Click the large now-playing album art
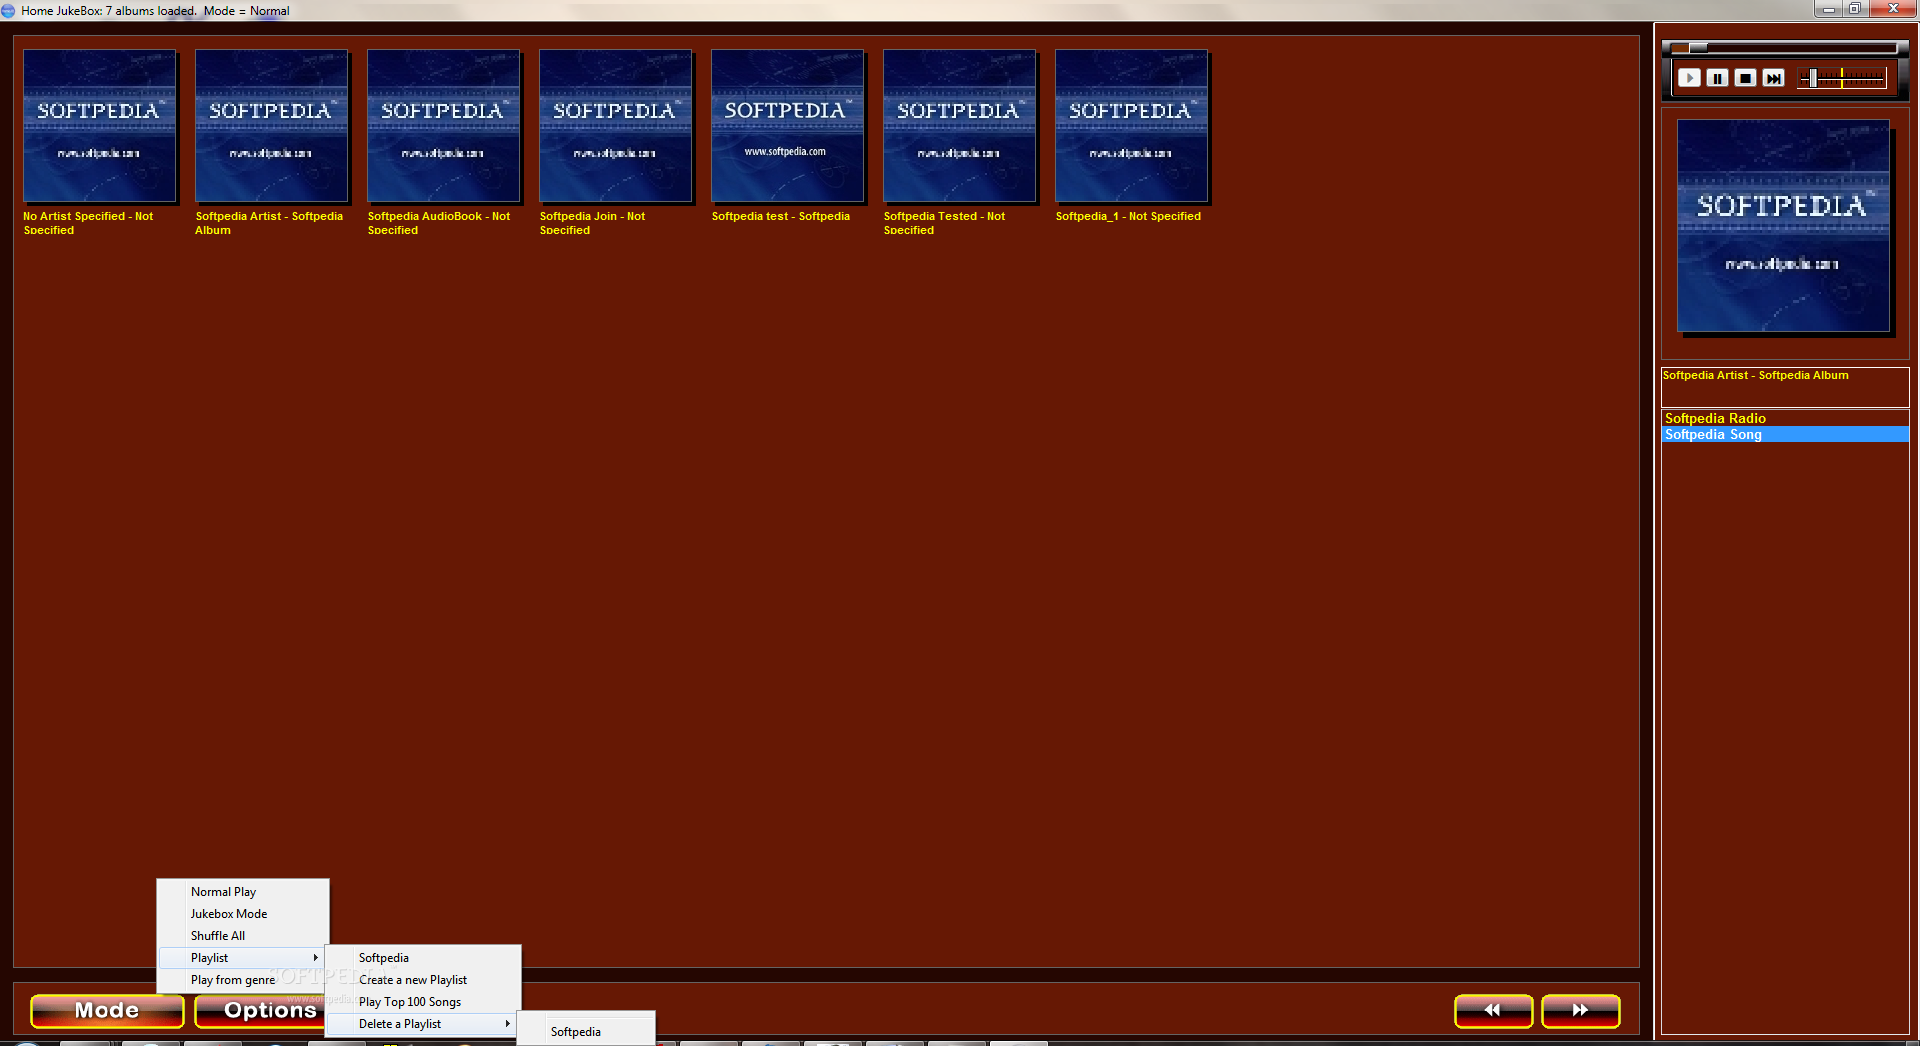 coord(1783,226)
